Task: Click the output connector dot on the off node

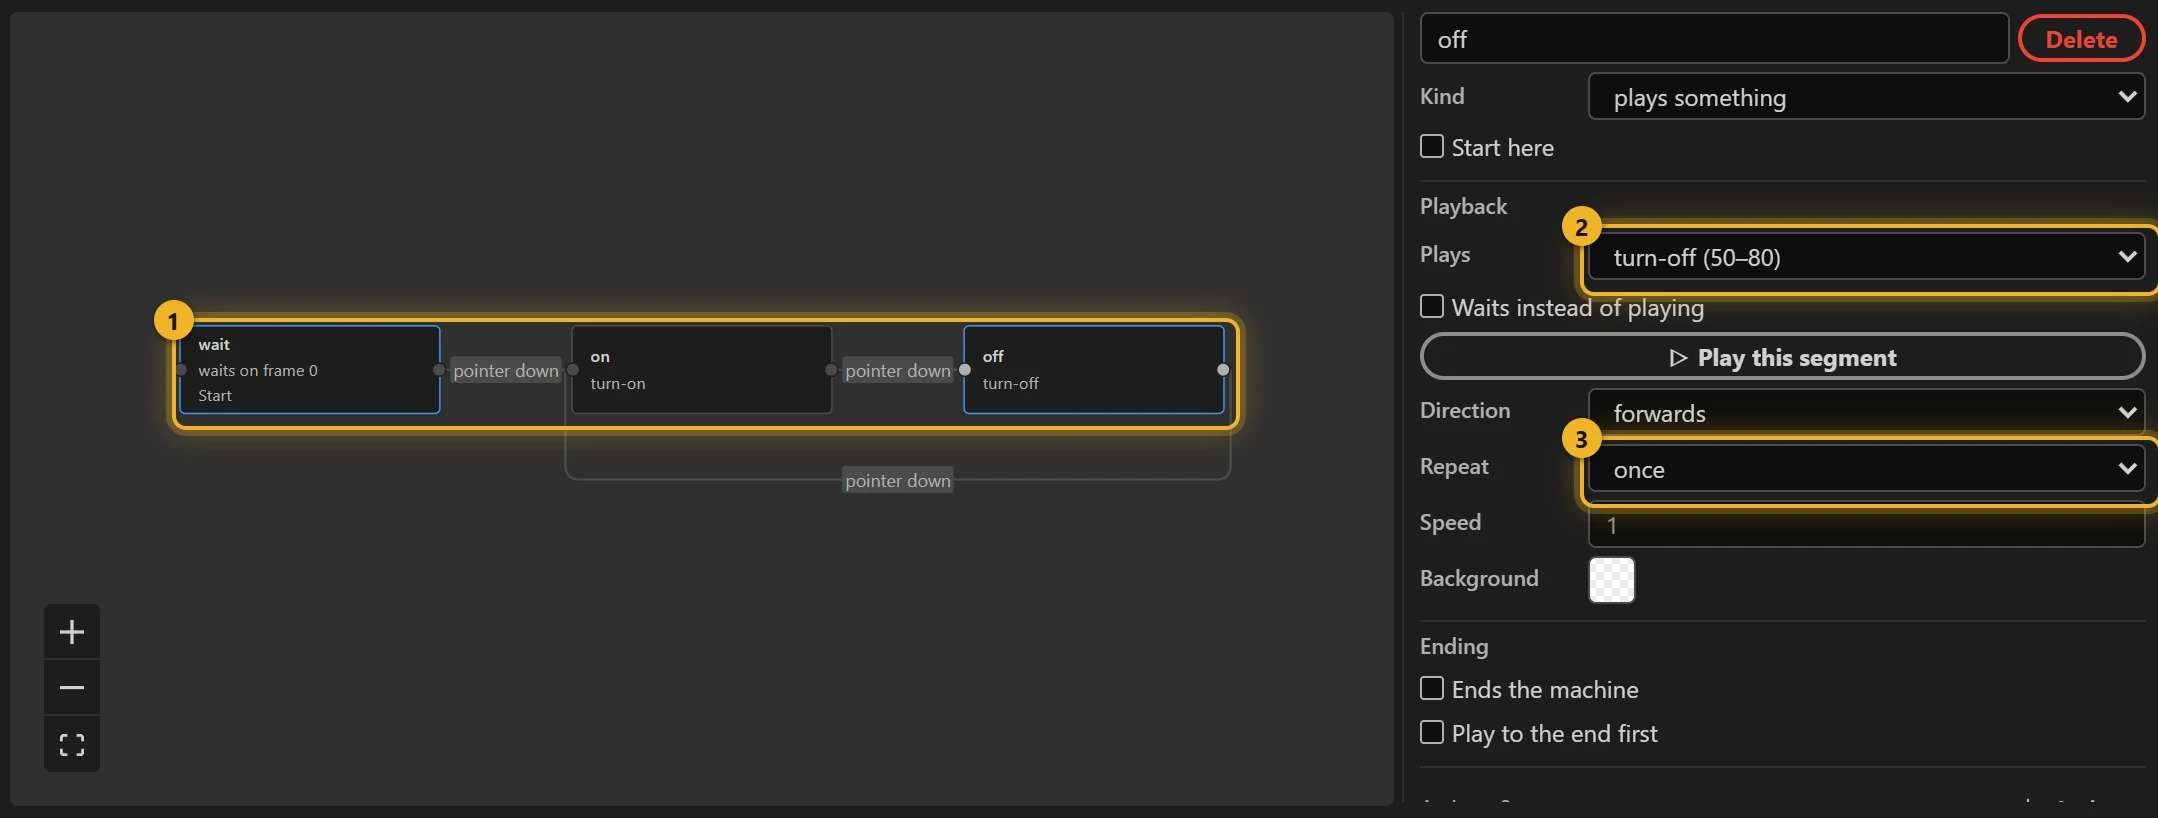Action: (1223, 370)
